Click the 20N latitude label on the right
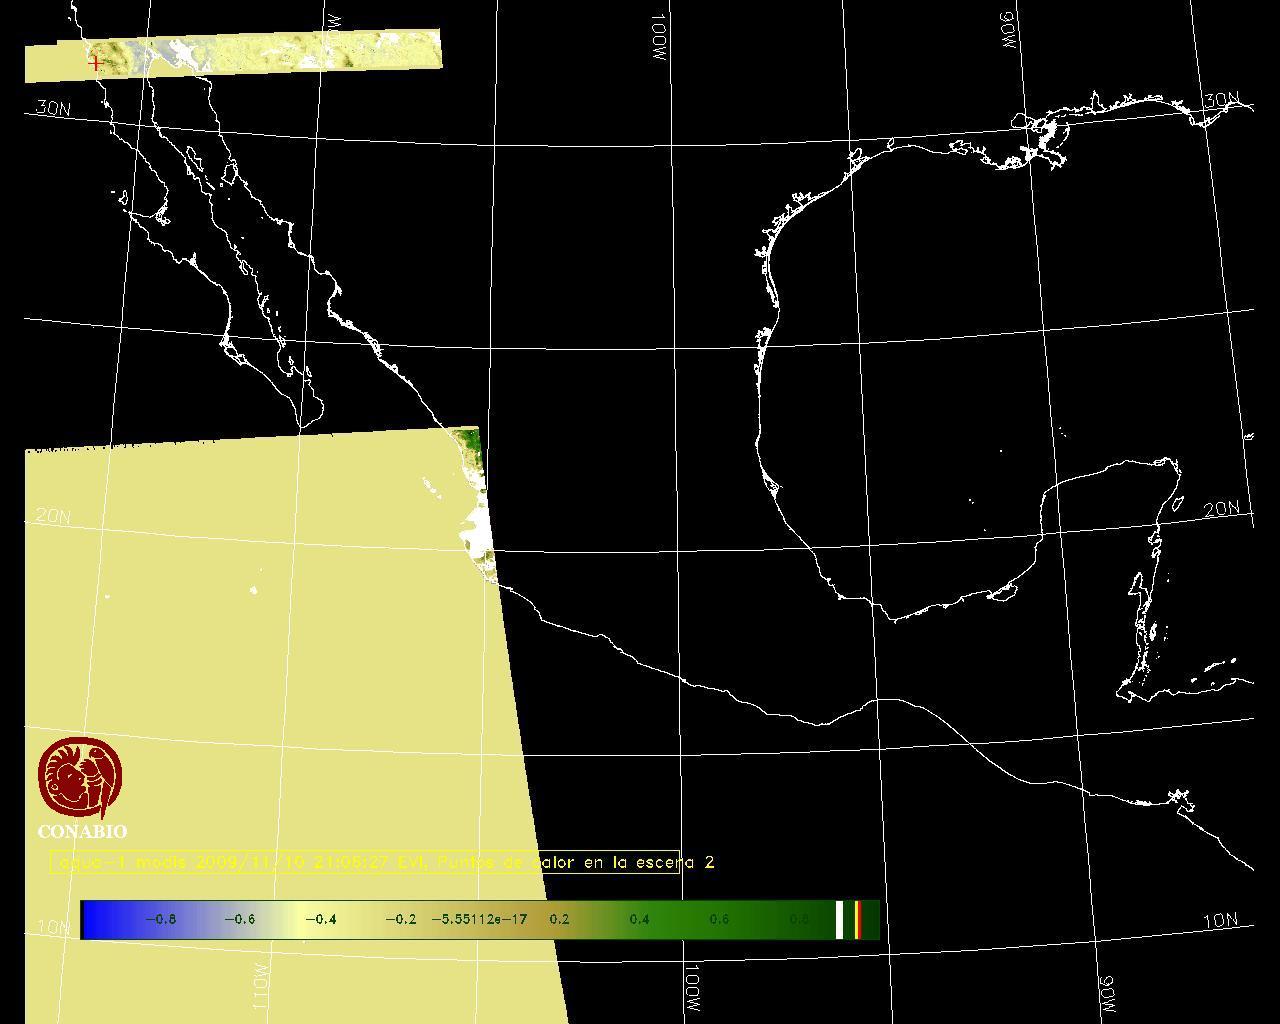Viewport: 1280px width, 1024px height. [x=1221, y=509]
